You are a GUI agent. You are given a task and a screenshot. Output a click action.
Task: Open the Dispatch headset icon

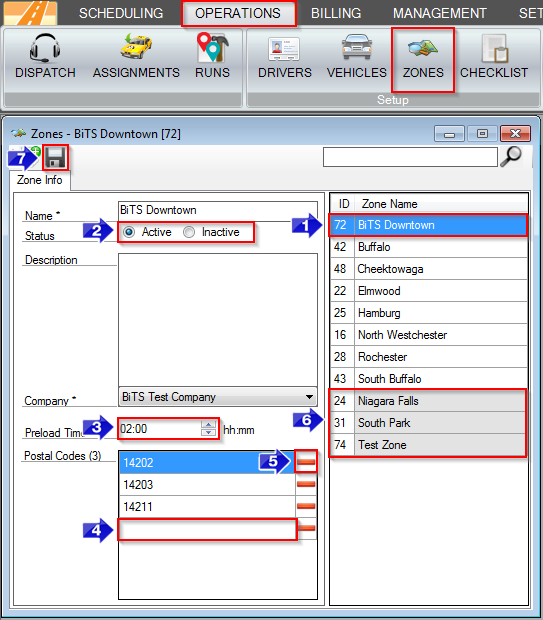point(45,48)
